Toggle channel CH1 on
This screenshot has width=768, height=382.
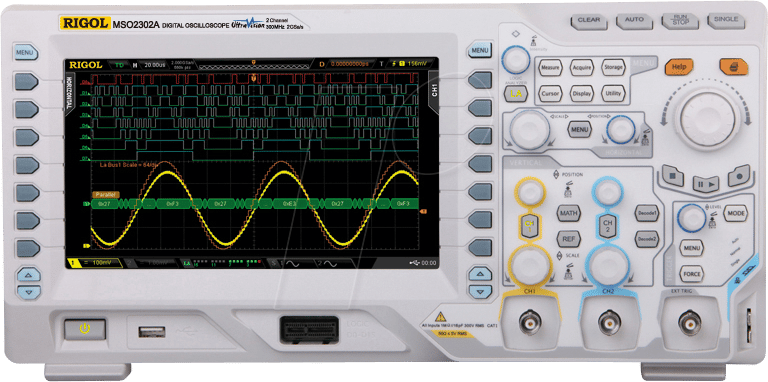click(x=528, y=226)
